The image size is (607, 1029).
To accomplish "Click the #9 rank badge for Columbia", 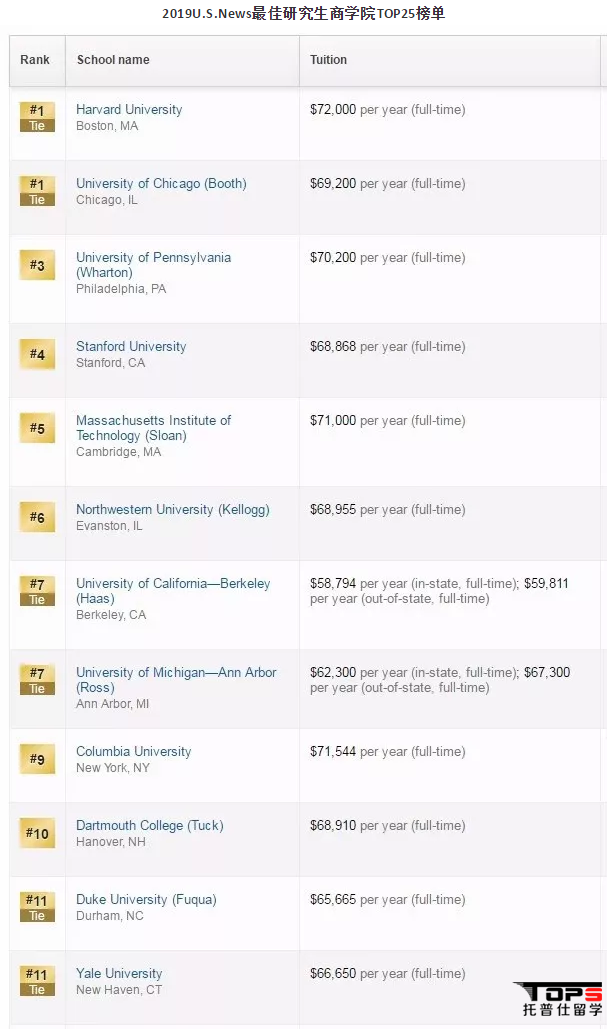I will [x=37, y=759].
